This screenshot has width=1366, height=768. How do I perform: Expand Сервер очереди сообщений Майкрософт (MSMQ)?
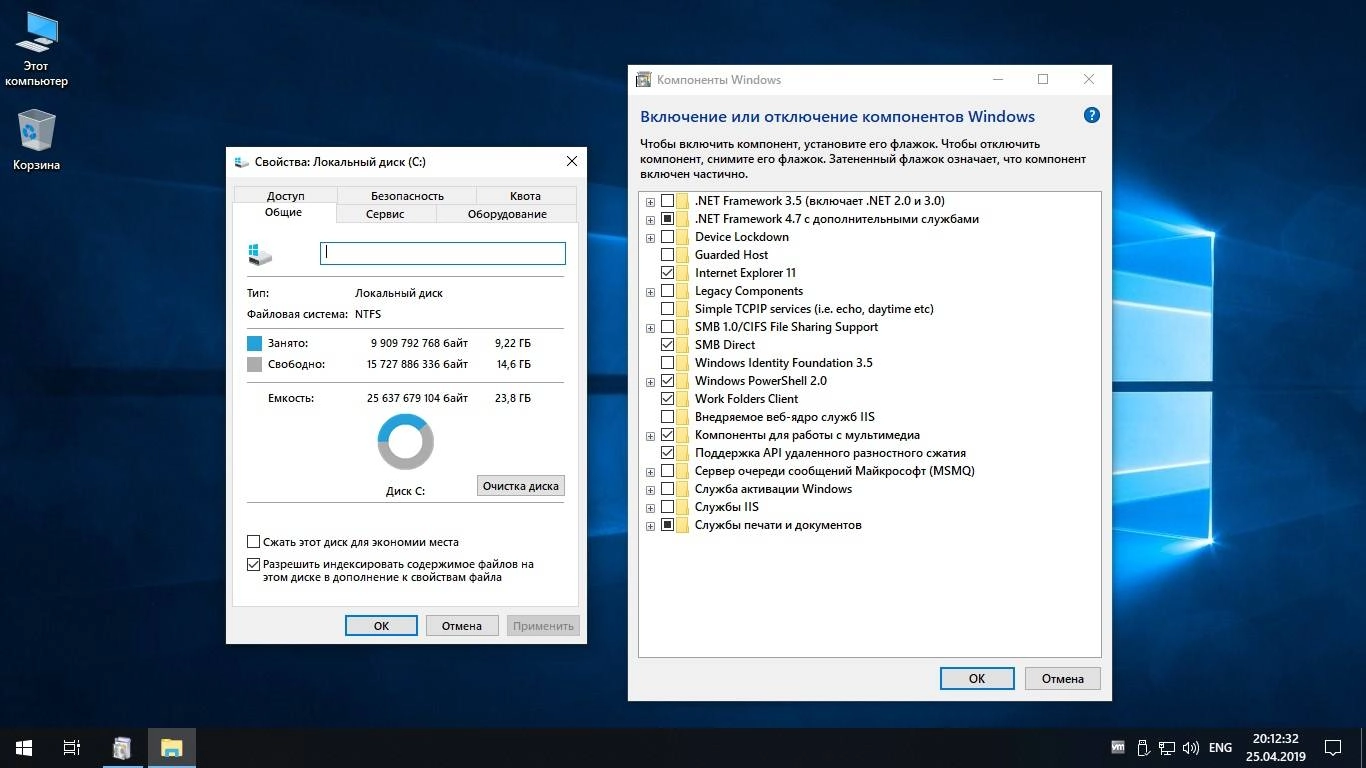pyautogui.click(x=651, y=471)
